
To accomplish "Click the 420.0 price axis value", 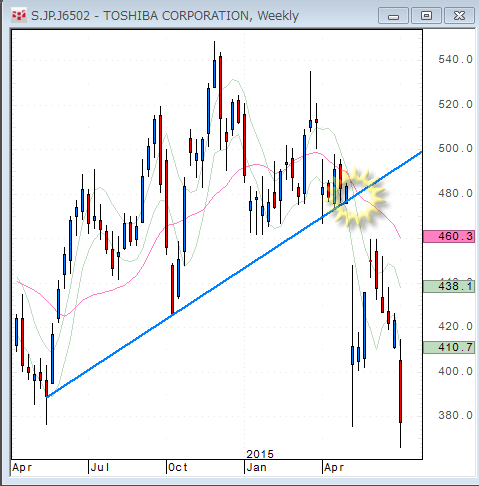I will [x=455, y=326].
